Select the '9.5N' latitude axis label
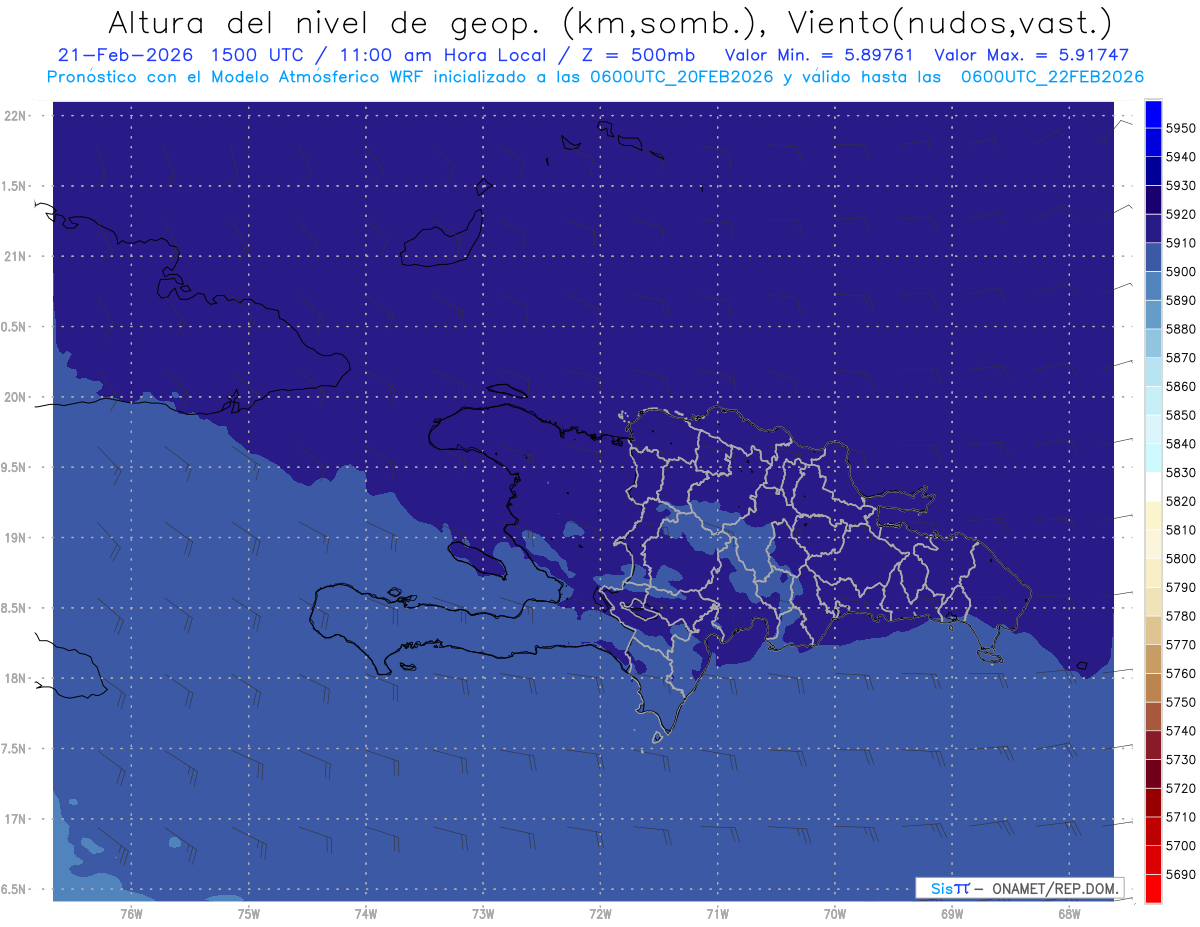Image resolution: width=1200 pixels, height=927 pixels. pyautogui.click(x=15, y=467)
